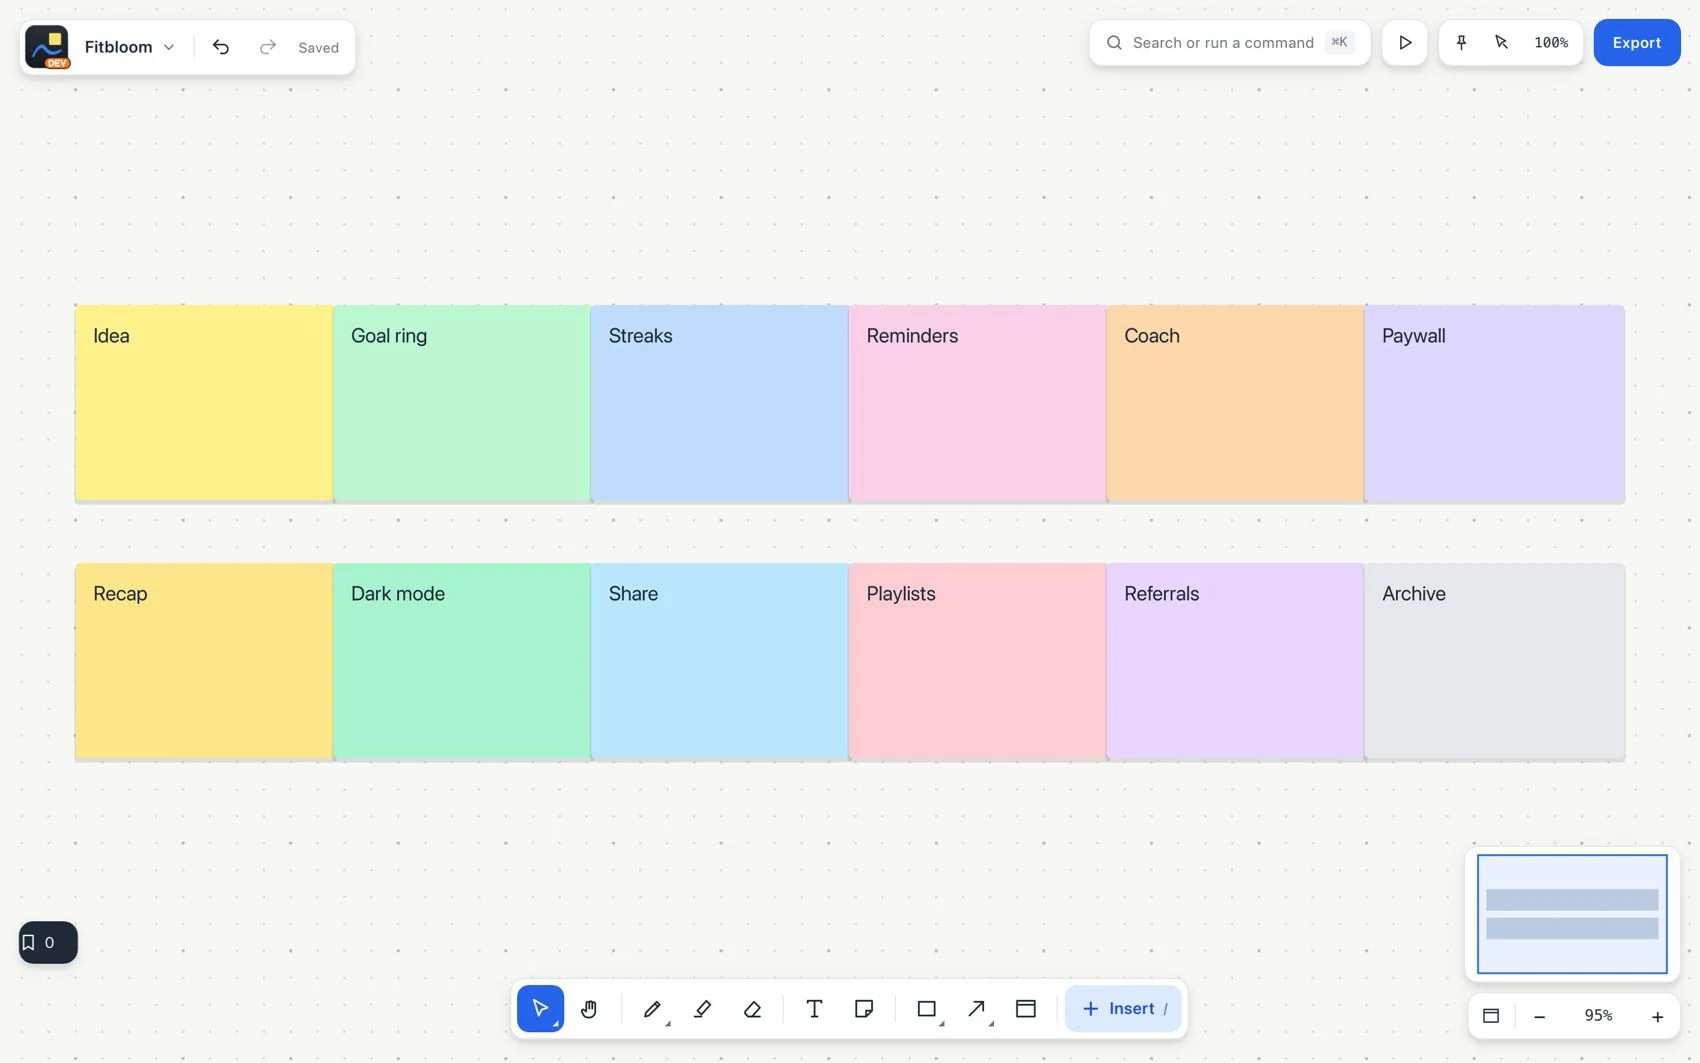This screenshot has width=1700, height=1063.
Task: Click the Saved status text
Action: click(x=318, y=48)
